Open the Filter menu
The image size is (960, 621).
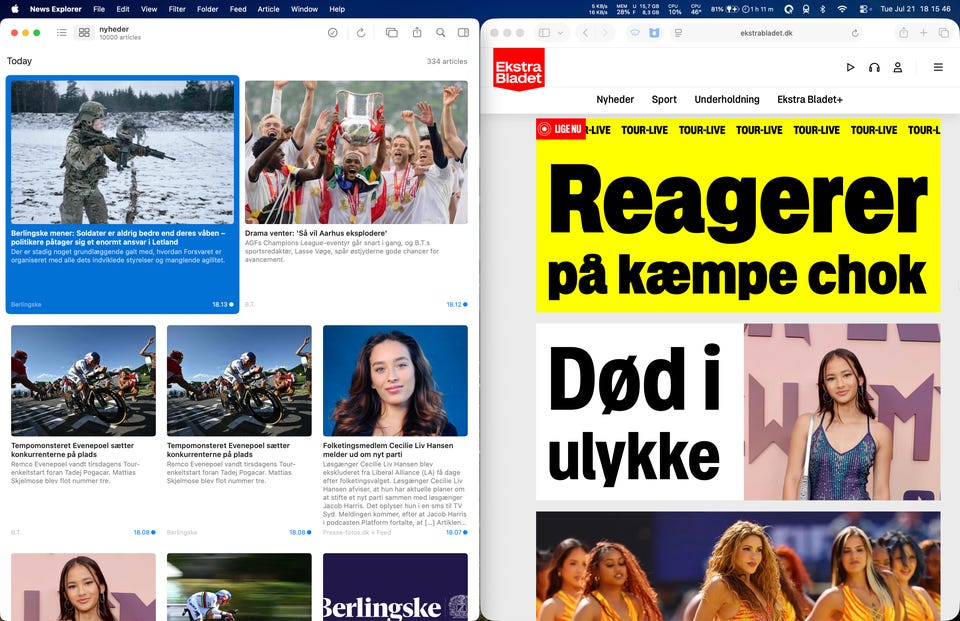[177, 9]
